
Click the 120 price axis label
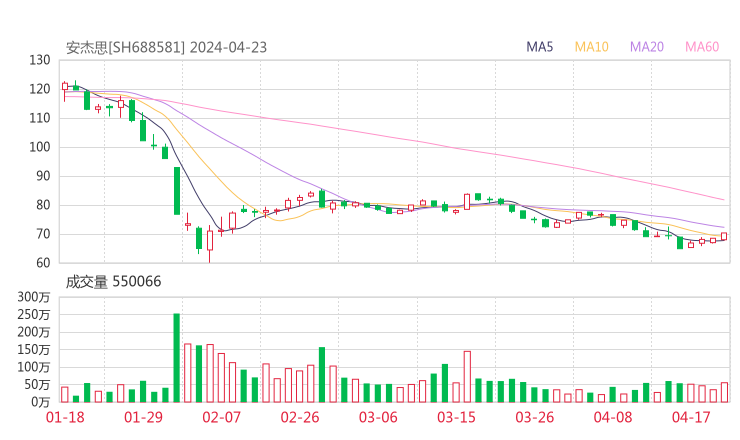click(40, 89)
